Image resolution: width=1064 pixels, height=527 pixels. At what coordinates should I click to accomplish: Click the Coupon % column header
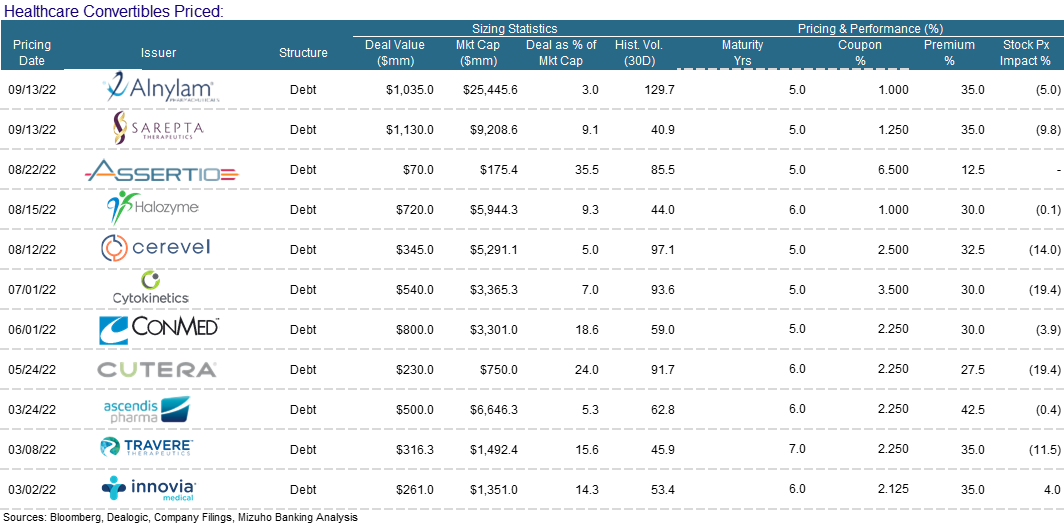(859, 53)
